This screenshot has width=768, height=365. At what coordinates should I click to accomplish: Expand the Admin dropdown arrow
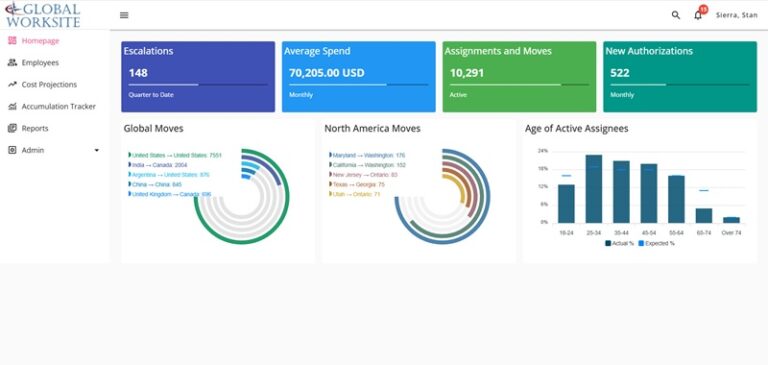pos(96,150)
